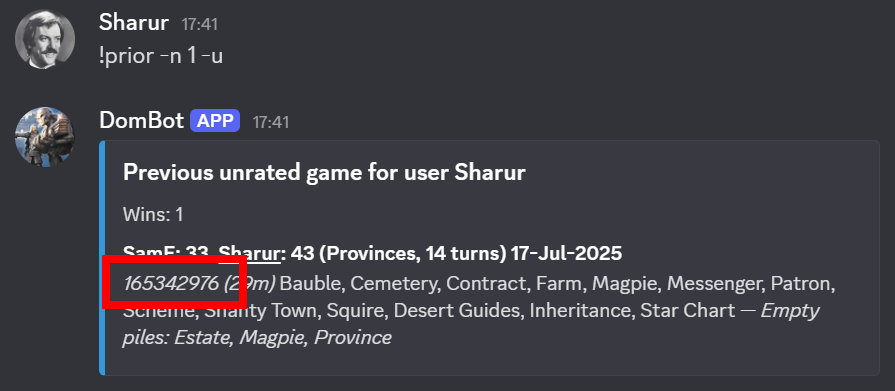Viewport: 895px width, 391px height.
Task: Click the blue accent bar of the embed
Action: pyautogui.click(x=102, y=257)
